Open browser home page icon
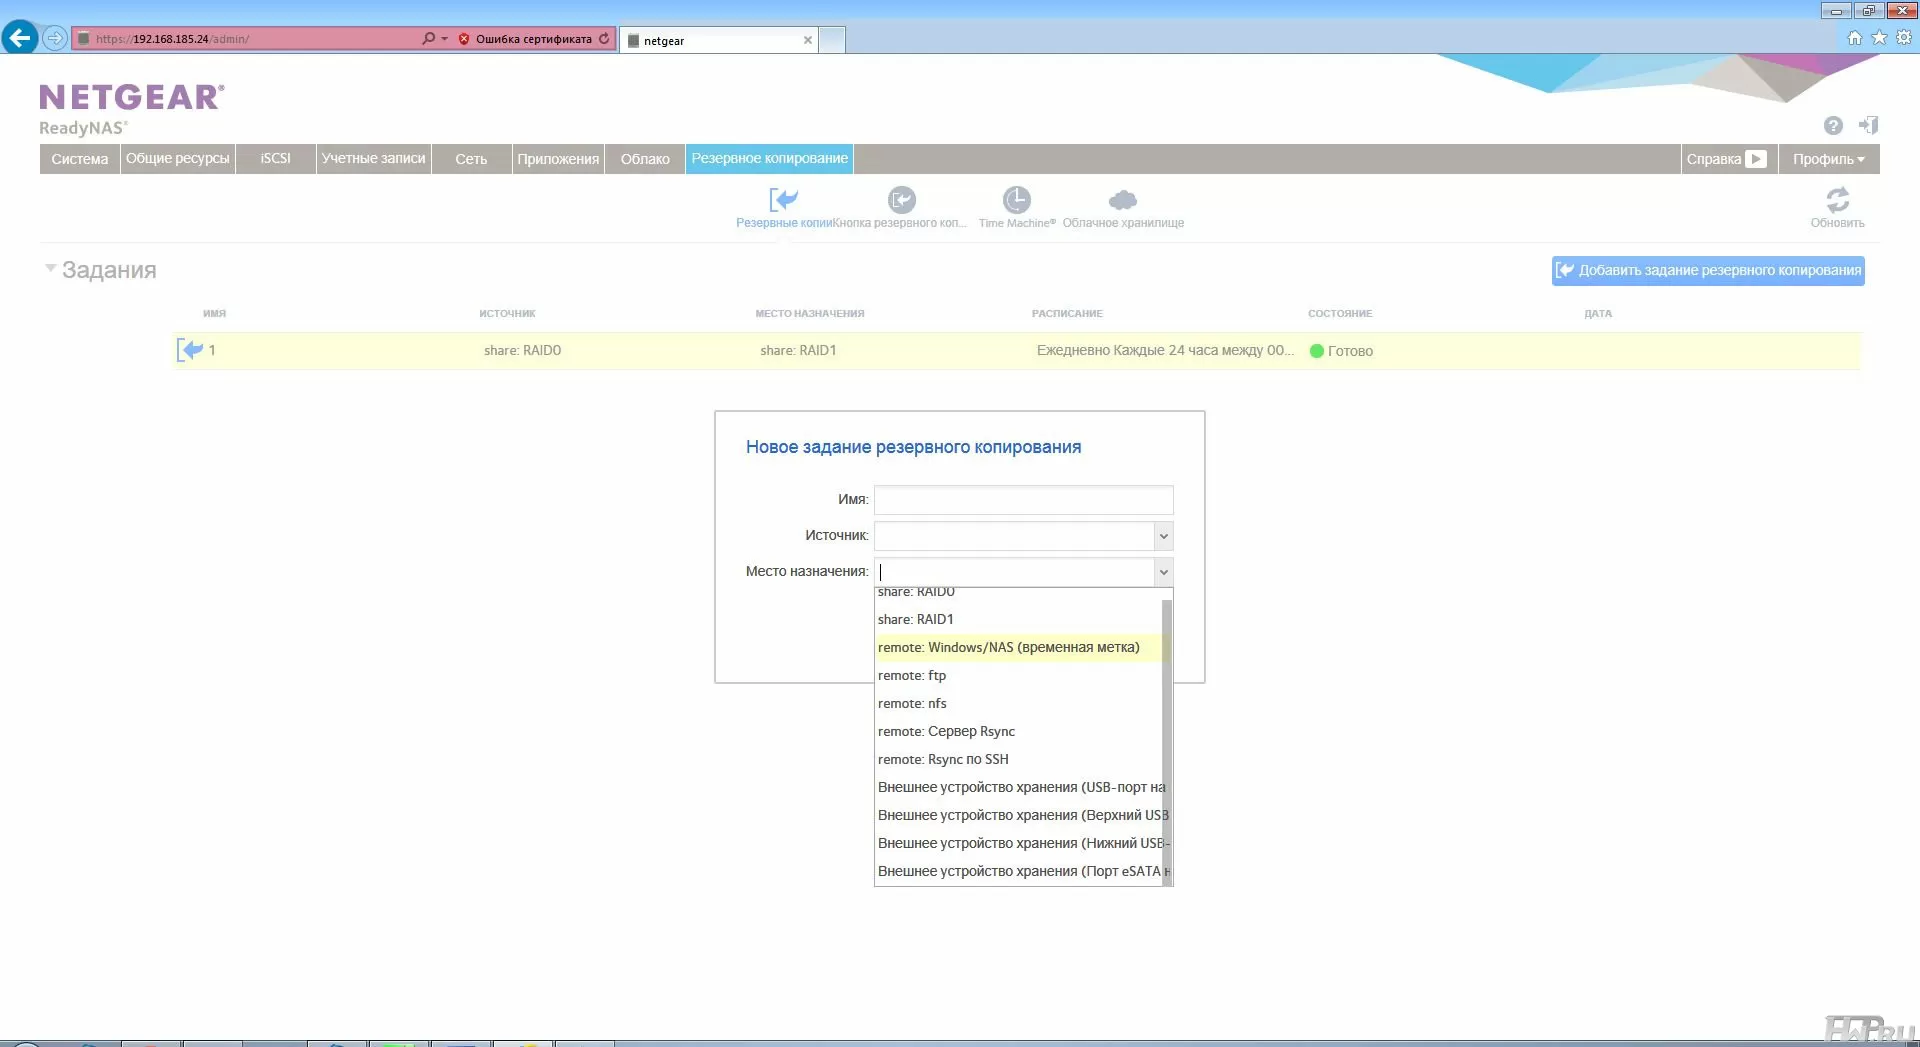 click(x=1854, y=38)
